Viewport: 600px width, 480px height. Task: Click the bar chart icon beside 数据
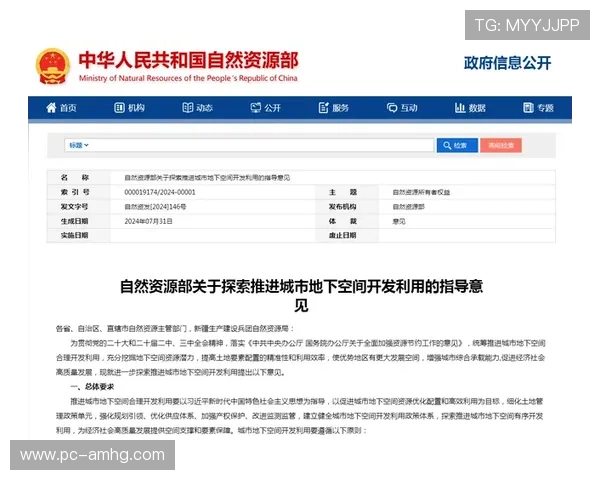point(460,108)
